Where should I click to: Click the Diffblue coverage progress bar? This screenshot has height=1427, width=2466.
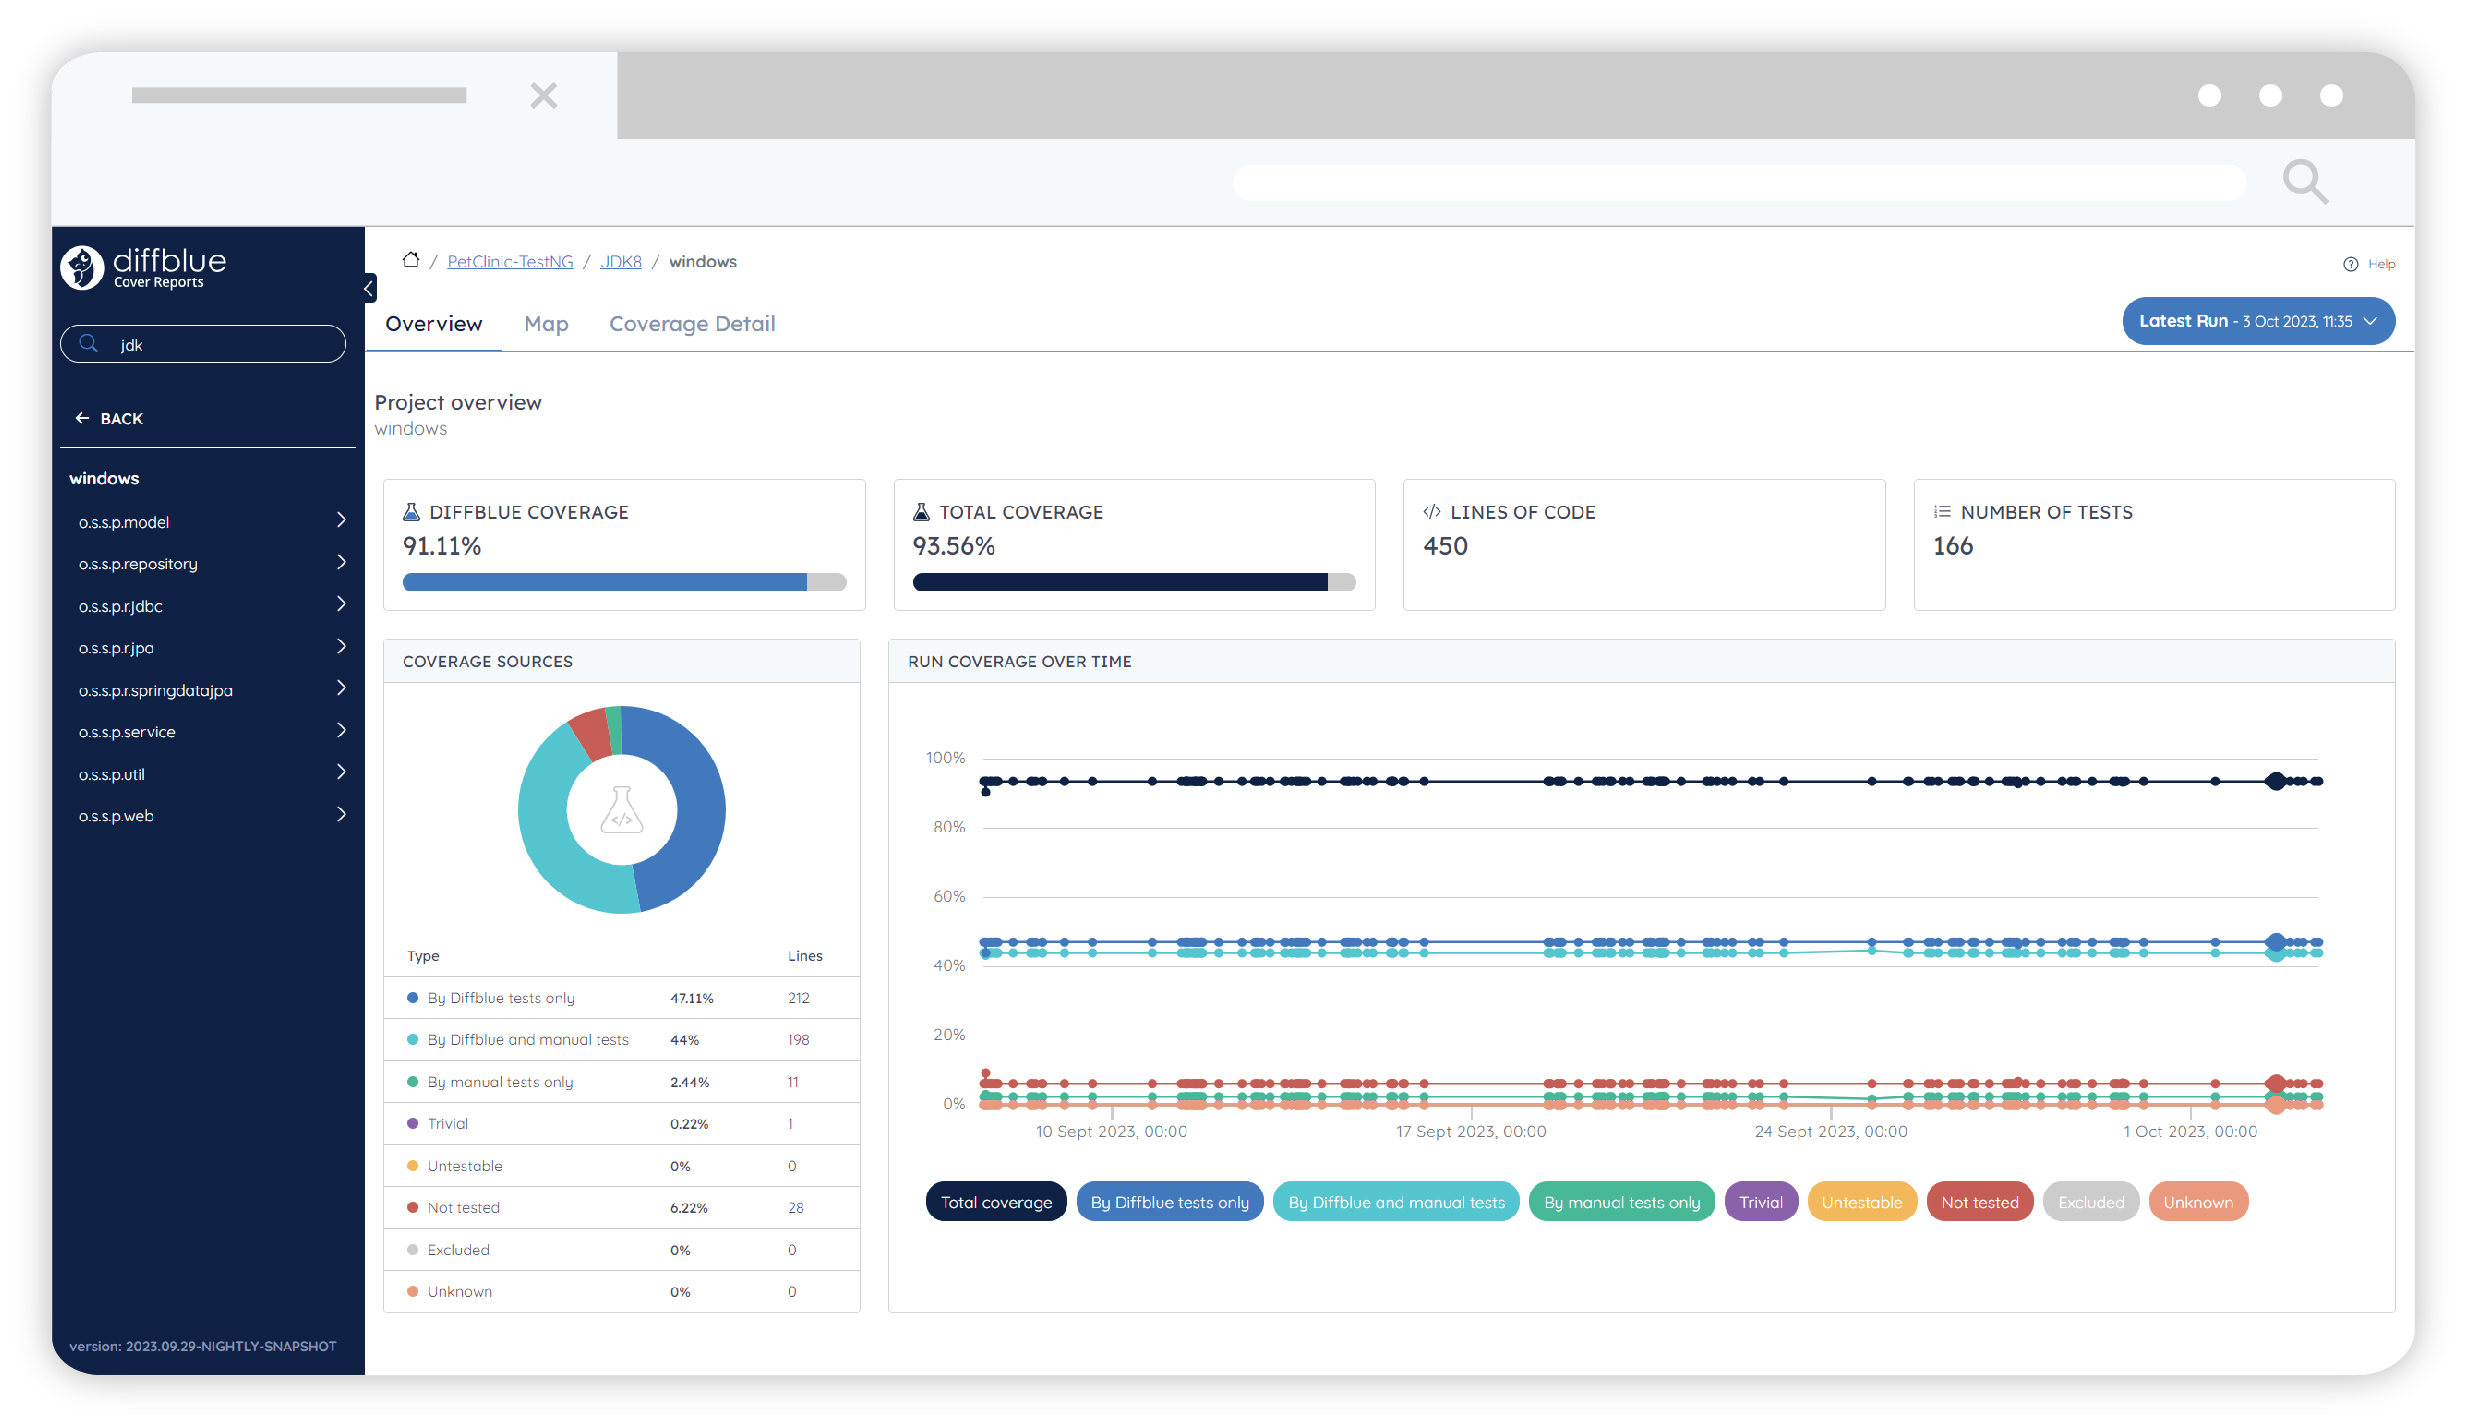tap(624, 582)
